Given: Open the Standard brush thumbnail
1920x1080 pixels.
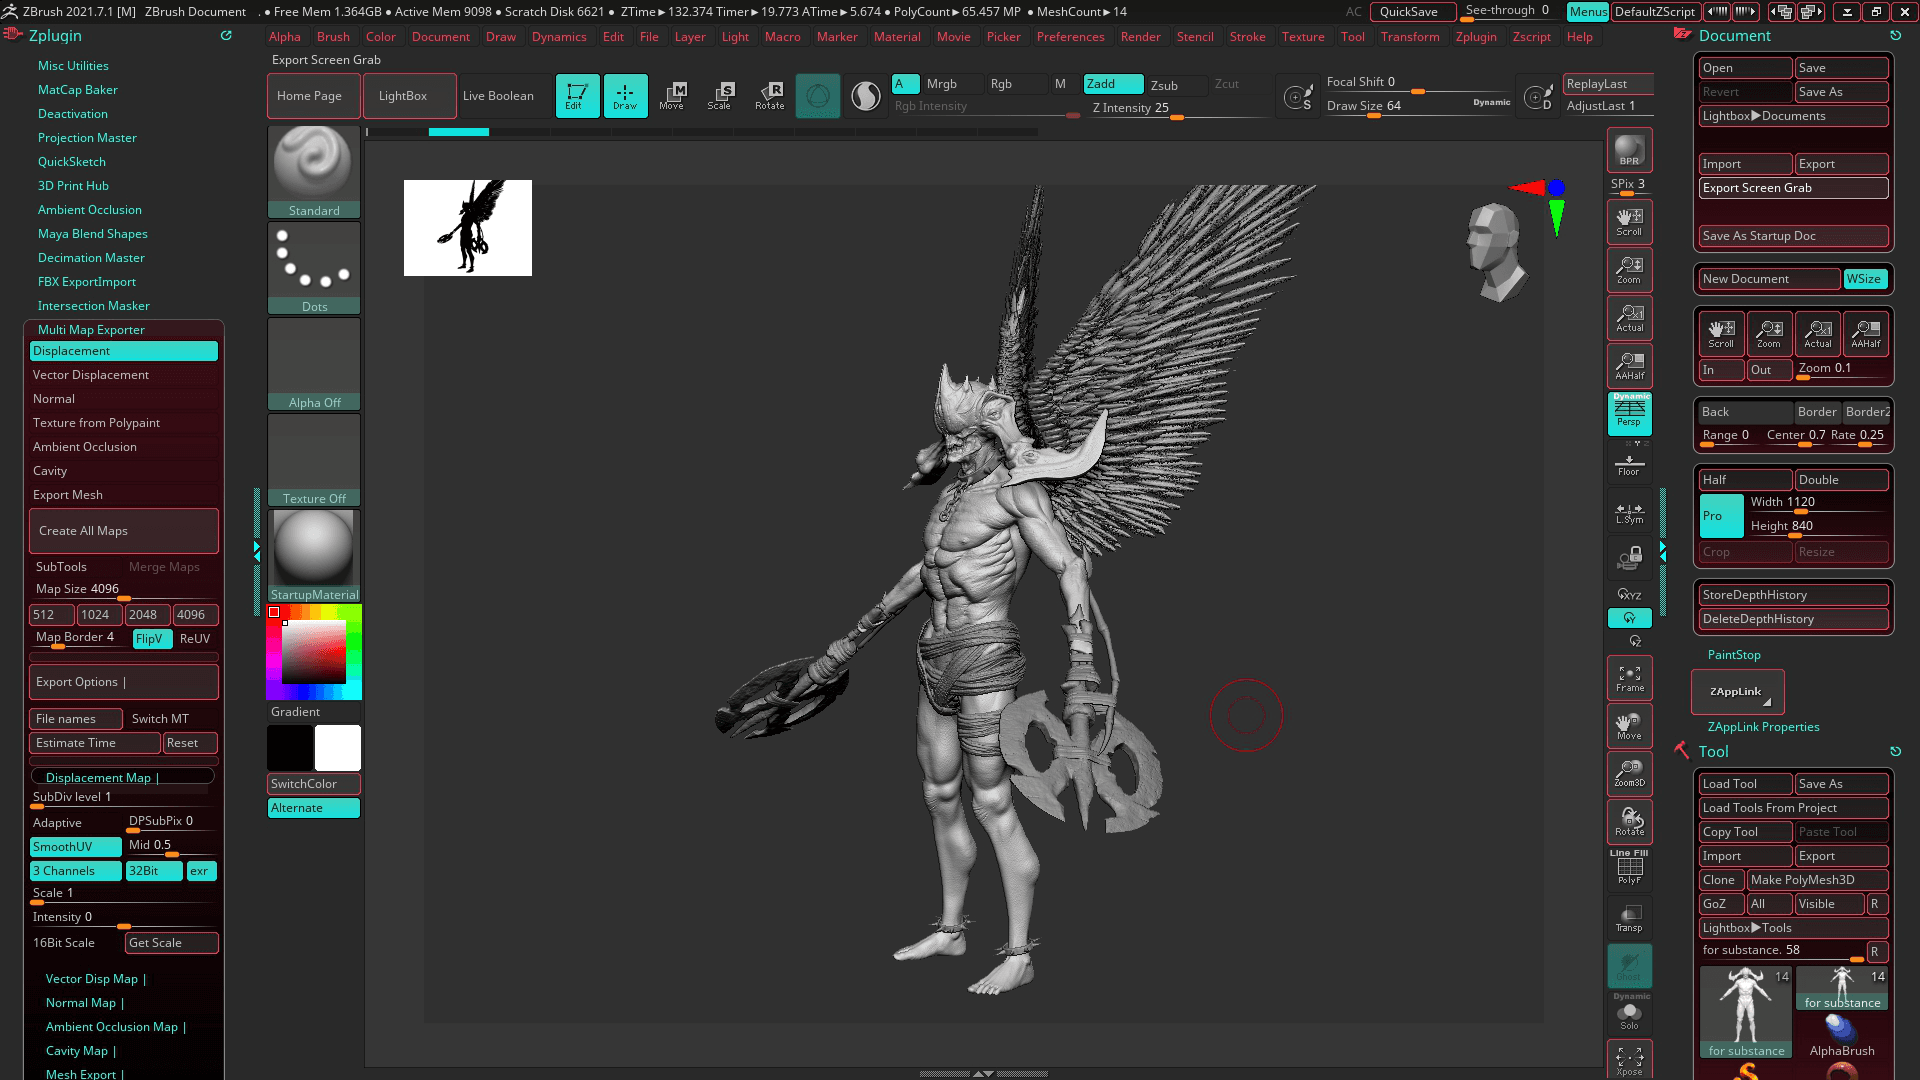Looking at the screenshot, I should (x=314, y=172).
